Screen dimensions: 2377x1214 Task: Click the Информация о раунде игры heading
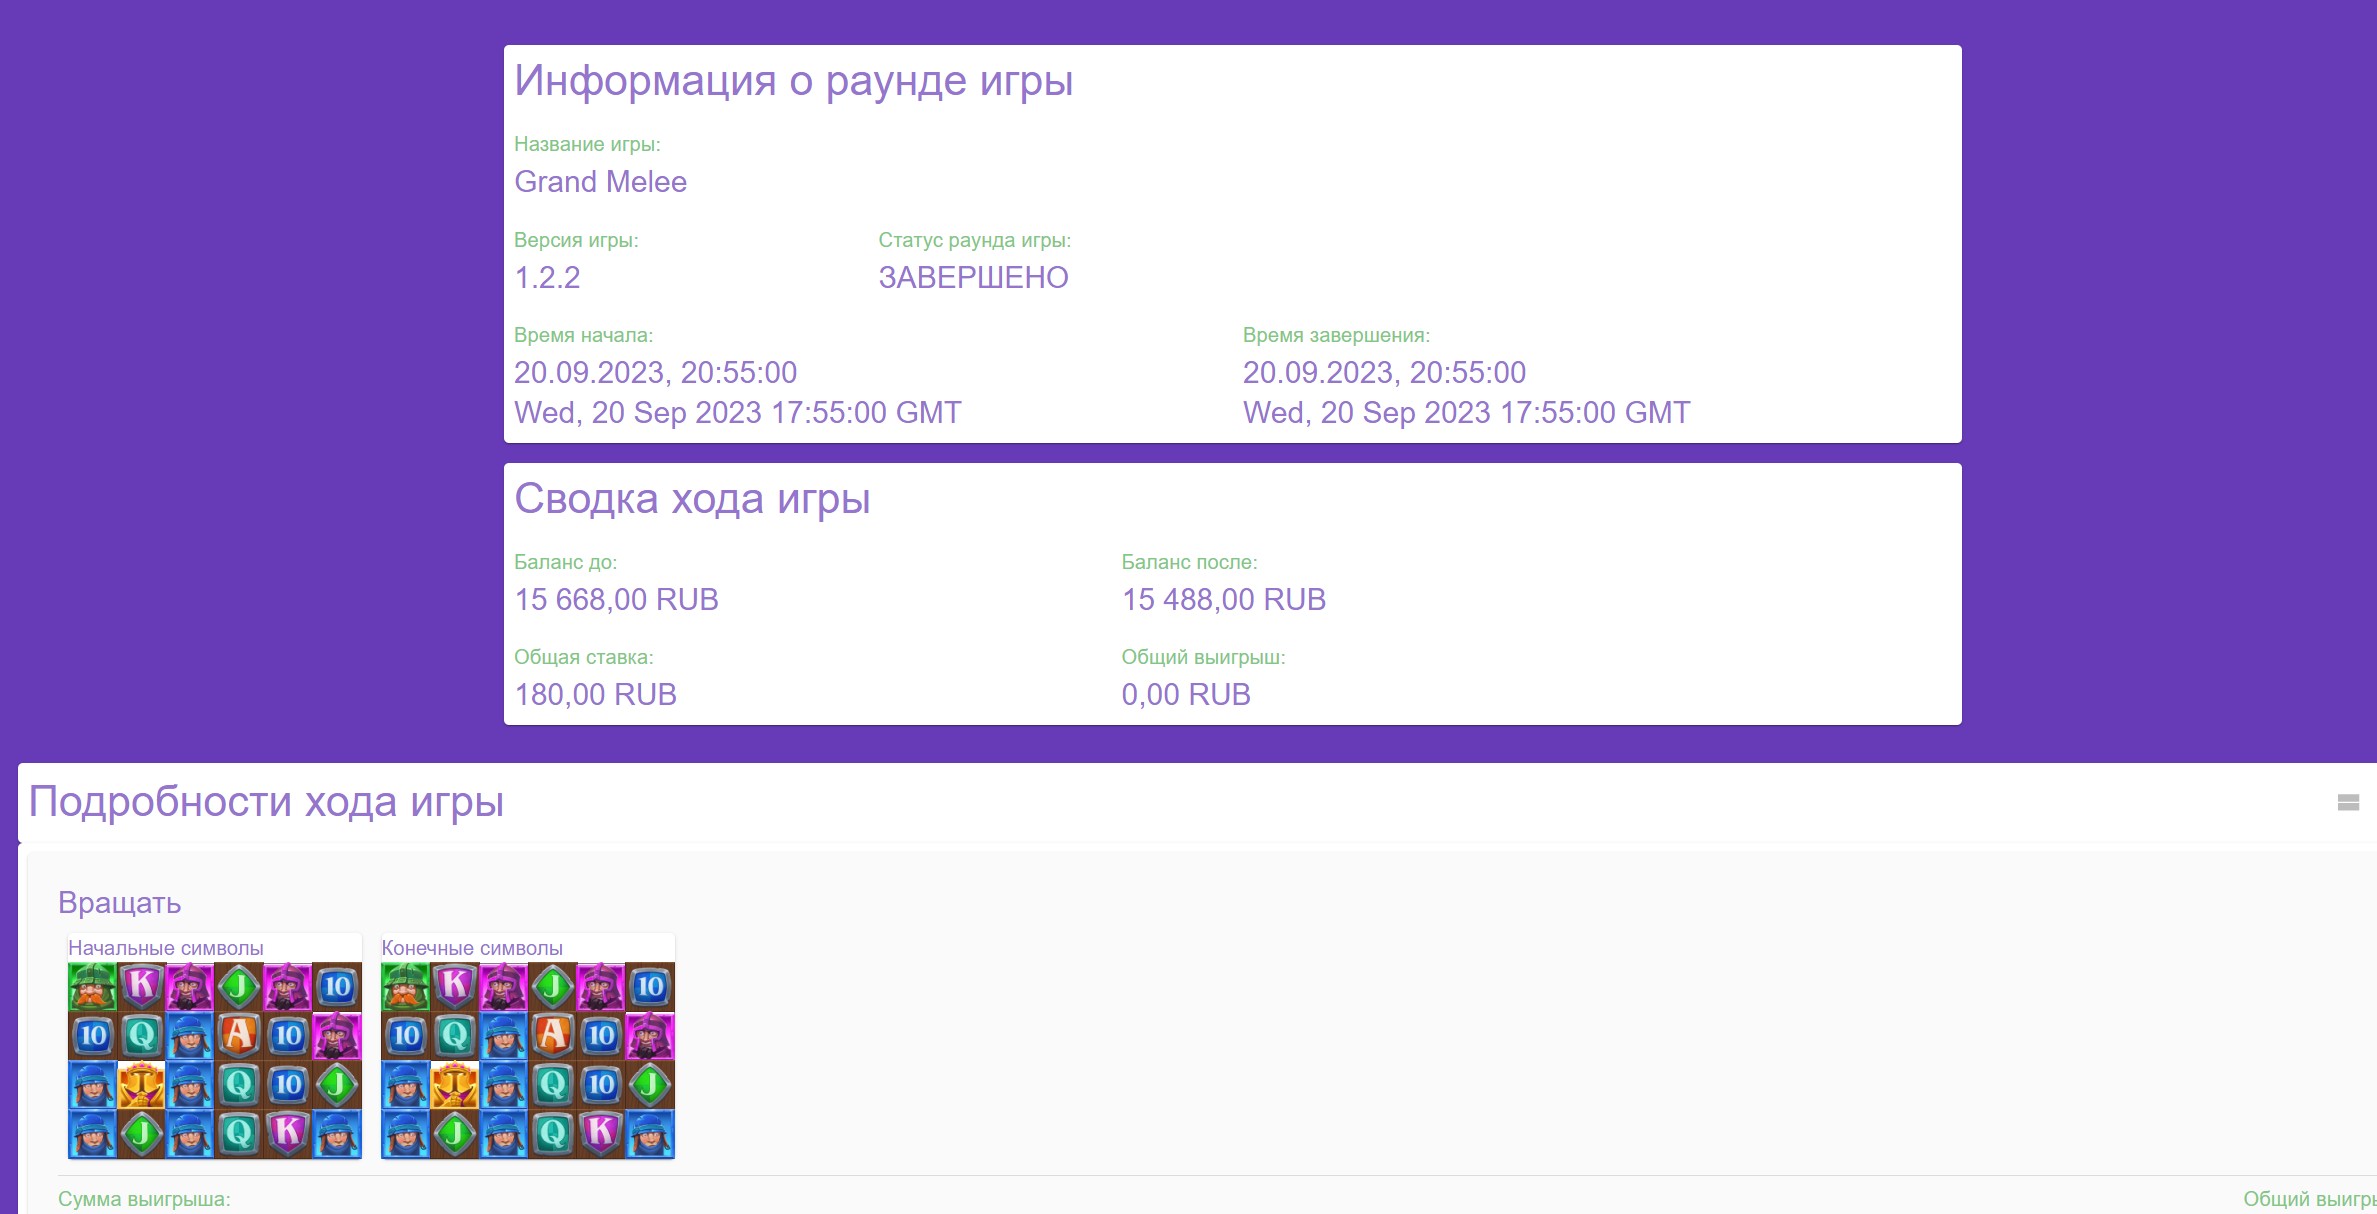coord(793,80)
